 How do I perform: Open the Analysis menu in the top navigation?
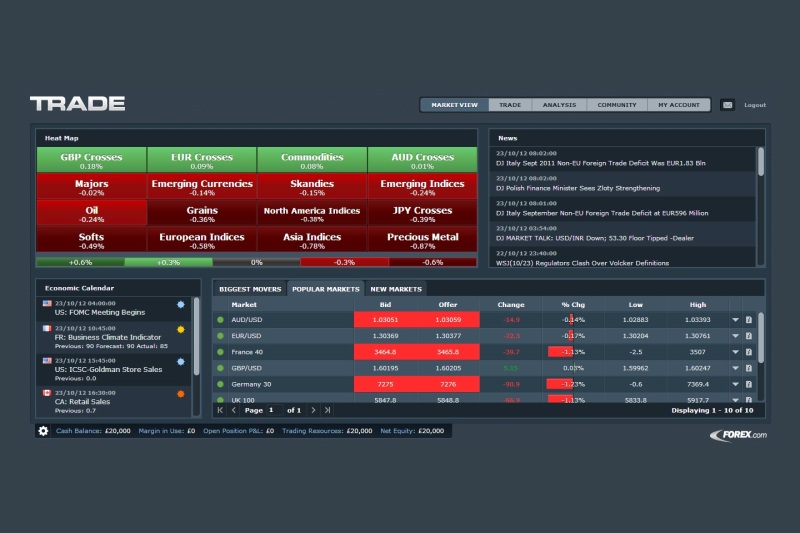(559, 105)
